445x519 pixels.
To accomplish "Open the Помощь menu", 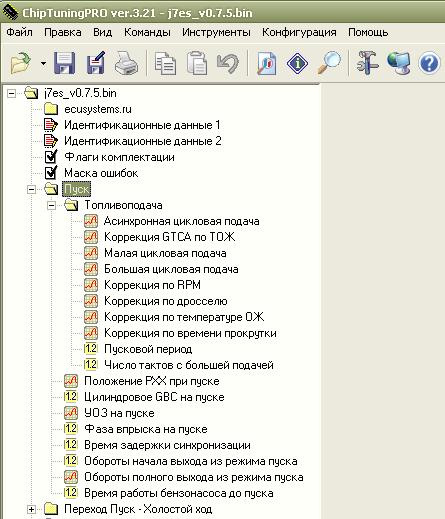I will click(368, 33).
